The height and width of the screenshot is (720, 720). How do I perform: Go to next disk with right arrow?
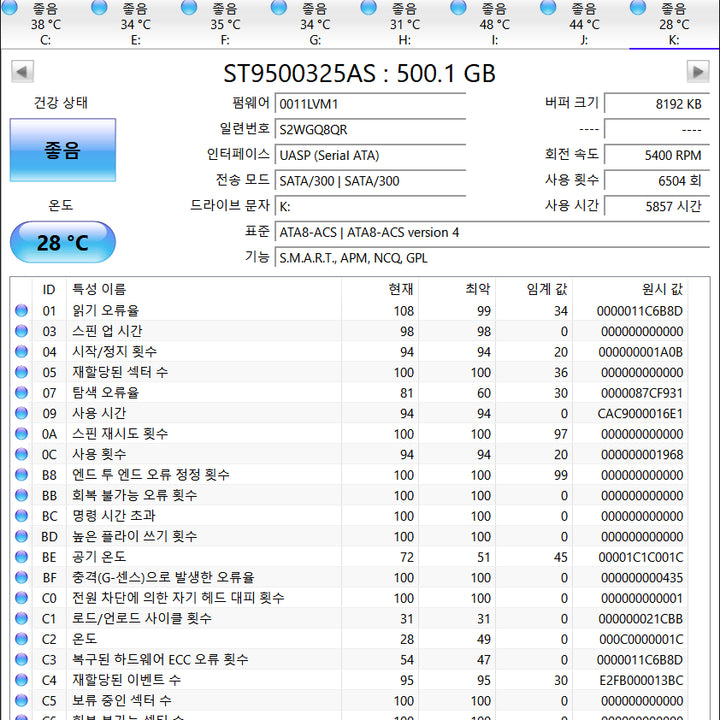point(698,72)
